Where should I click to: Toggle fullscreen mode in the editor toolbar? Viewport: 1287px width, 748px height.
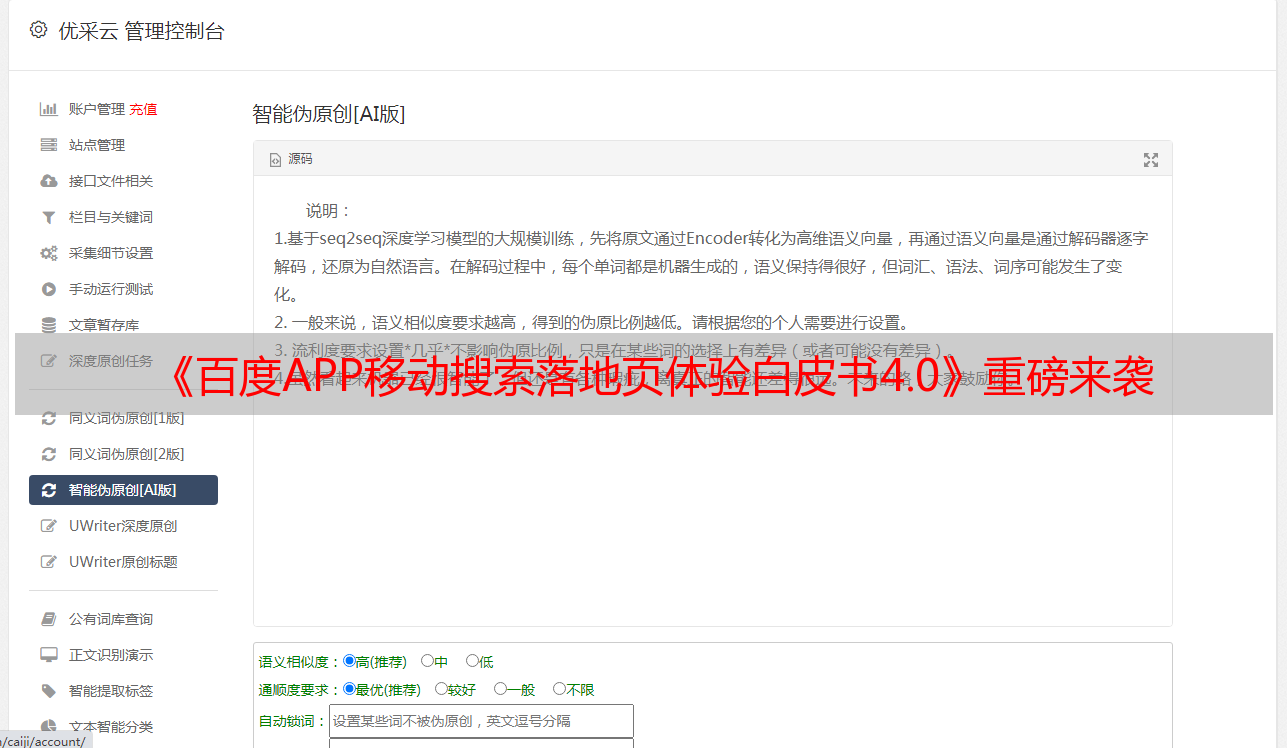[1151, 160]
